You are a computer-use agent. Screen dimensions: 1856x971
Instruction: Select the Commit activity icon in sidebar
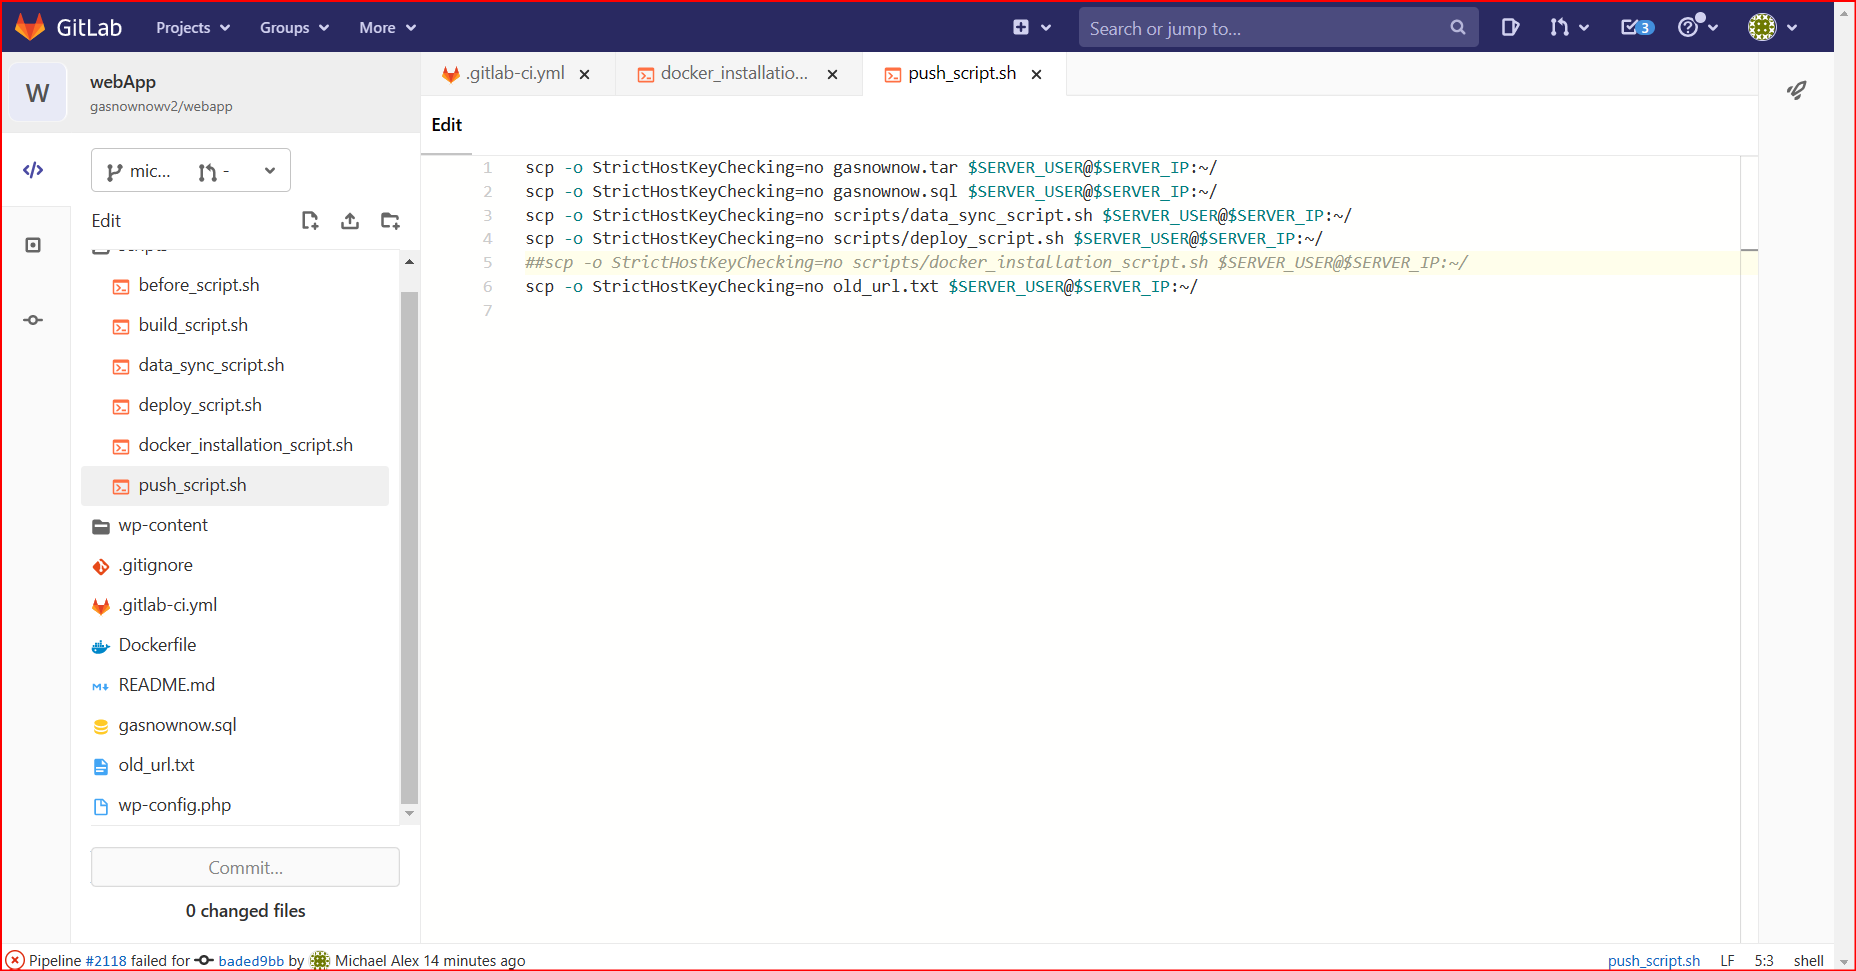pos(33,320)
